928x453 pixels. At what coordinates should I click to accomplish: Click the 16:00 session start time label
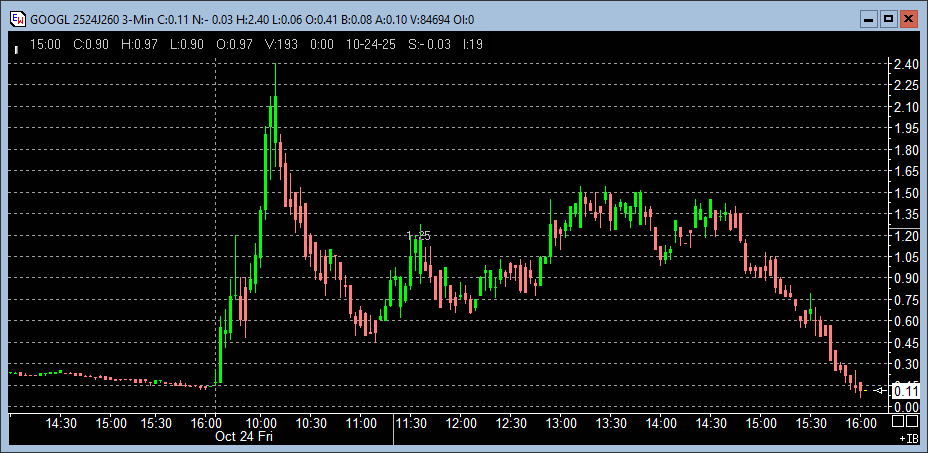206,423
